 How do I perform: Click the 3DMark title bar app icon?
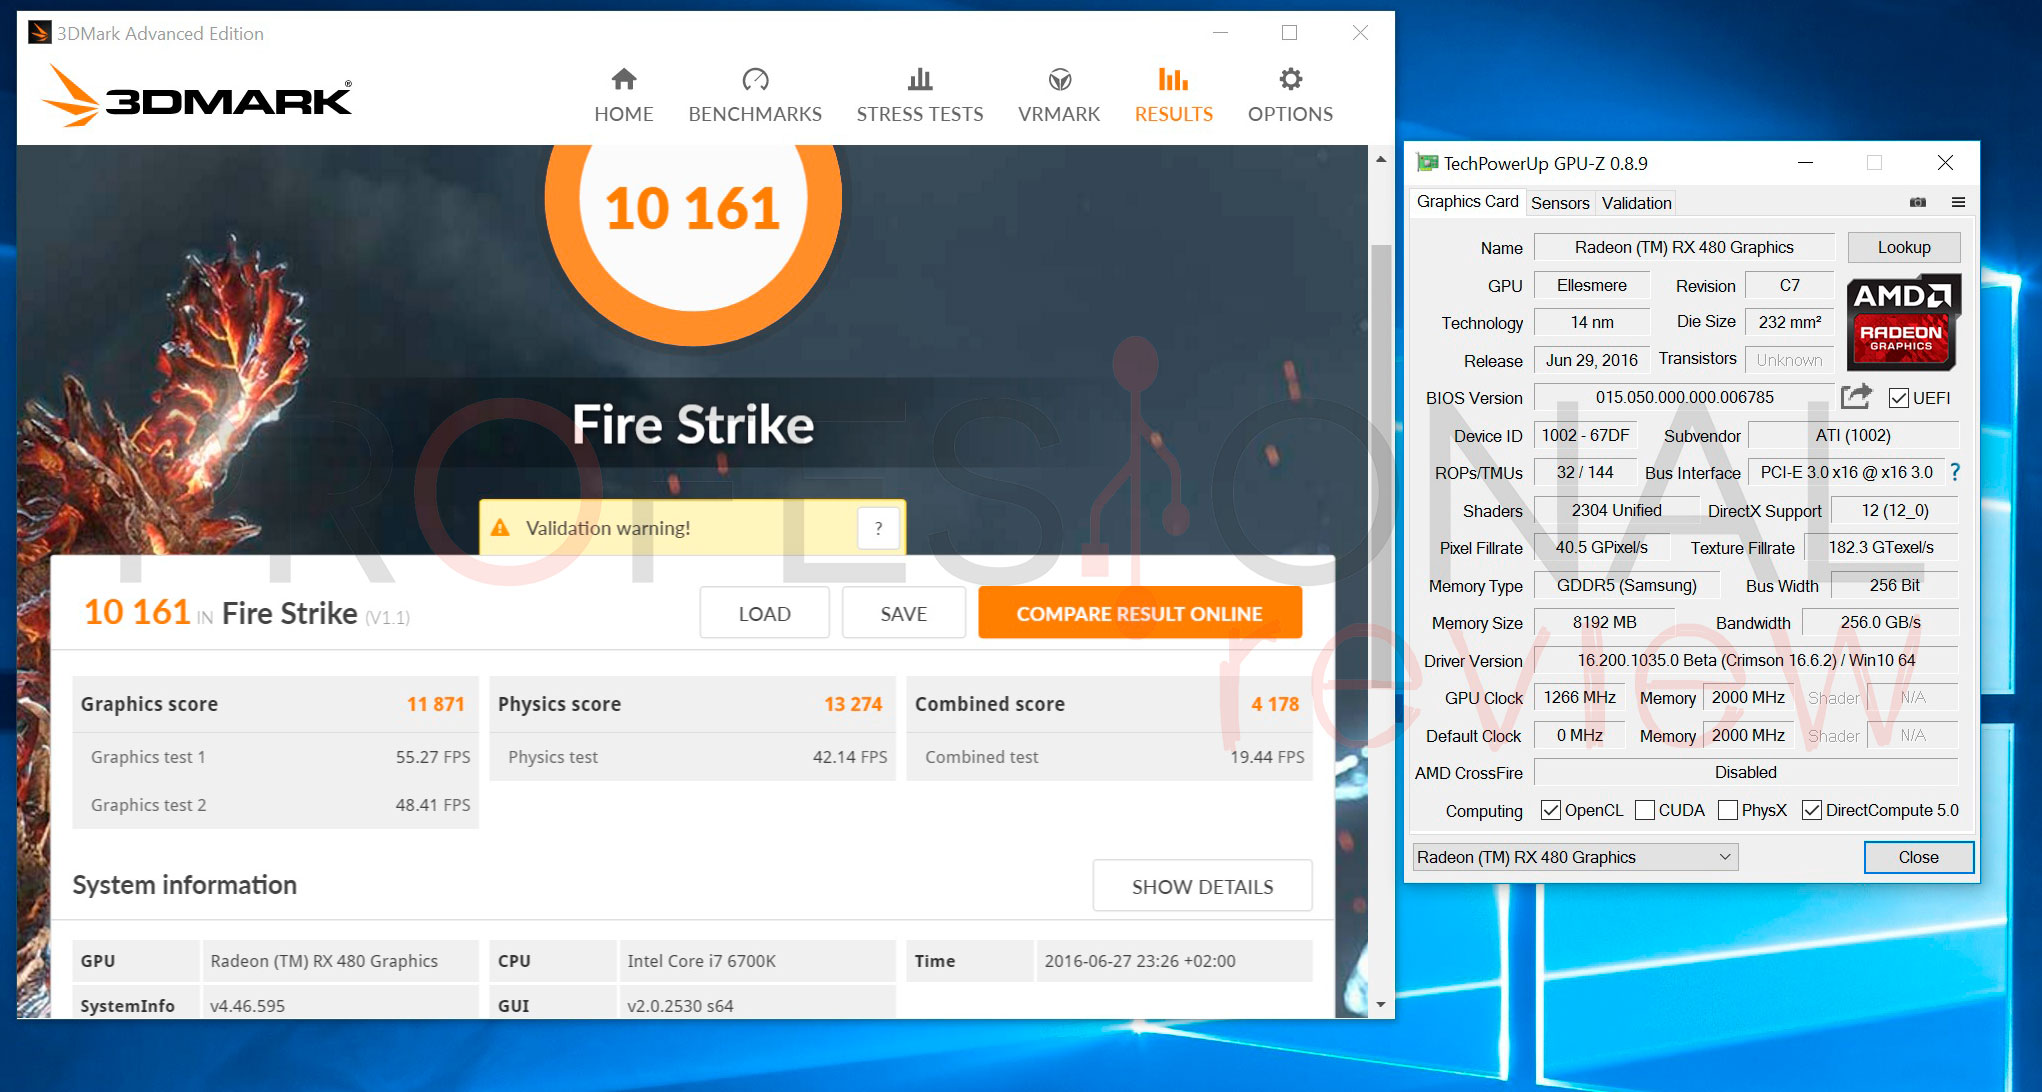(40, 33)
